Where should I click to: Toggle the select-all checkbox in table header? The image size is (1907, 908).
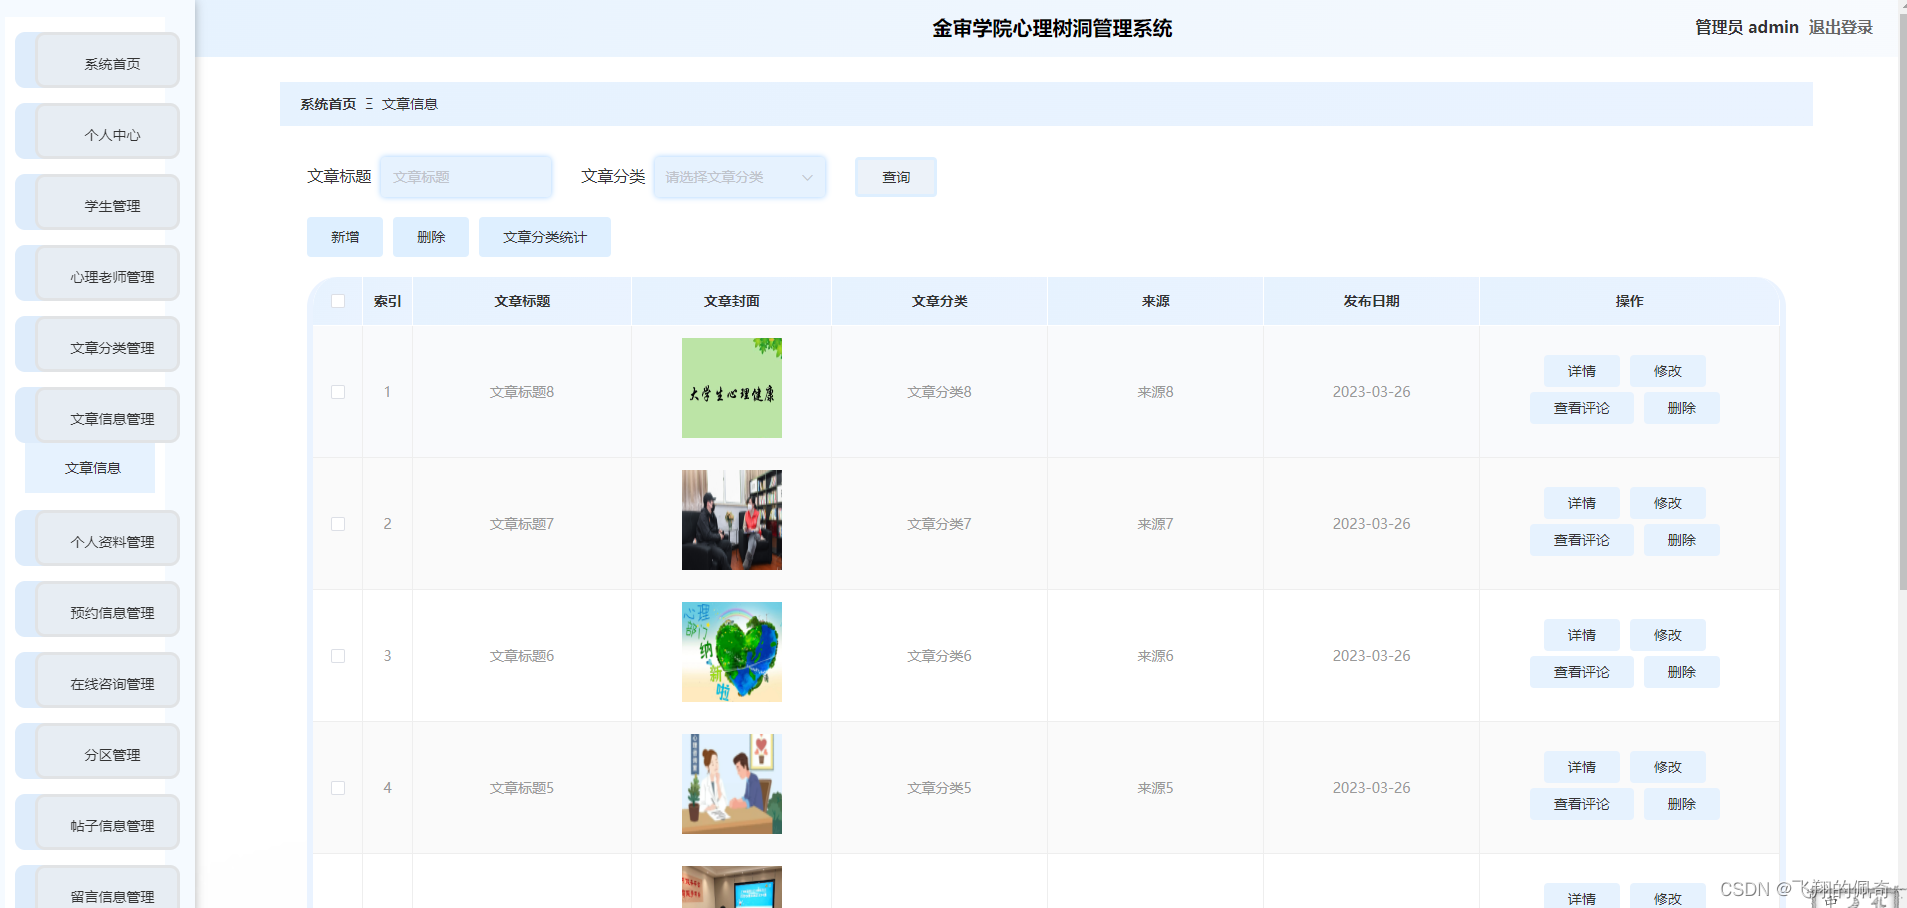(x=338, y=301)
